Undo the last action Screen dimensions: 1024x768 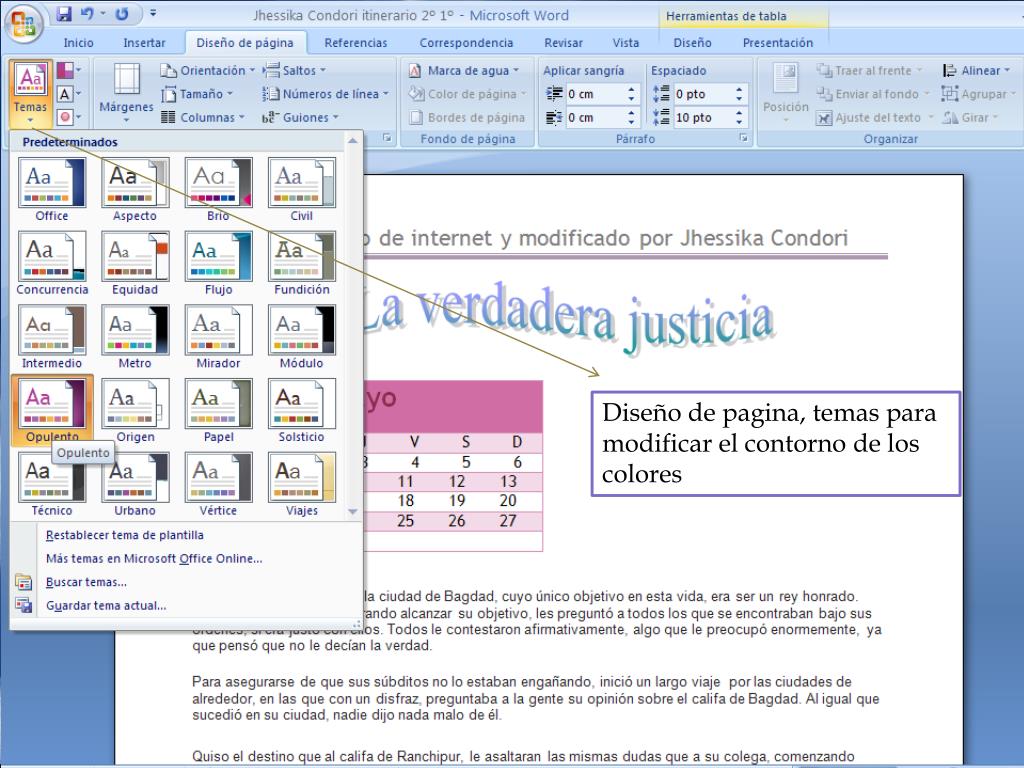tap(87, 14)
